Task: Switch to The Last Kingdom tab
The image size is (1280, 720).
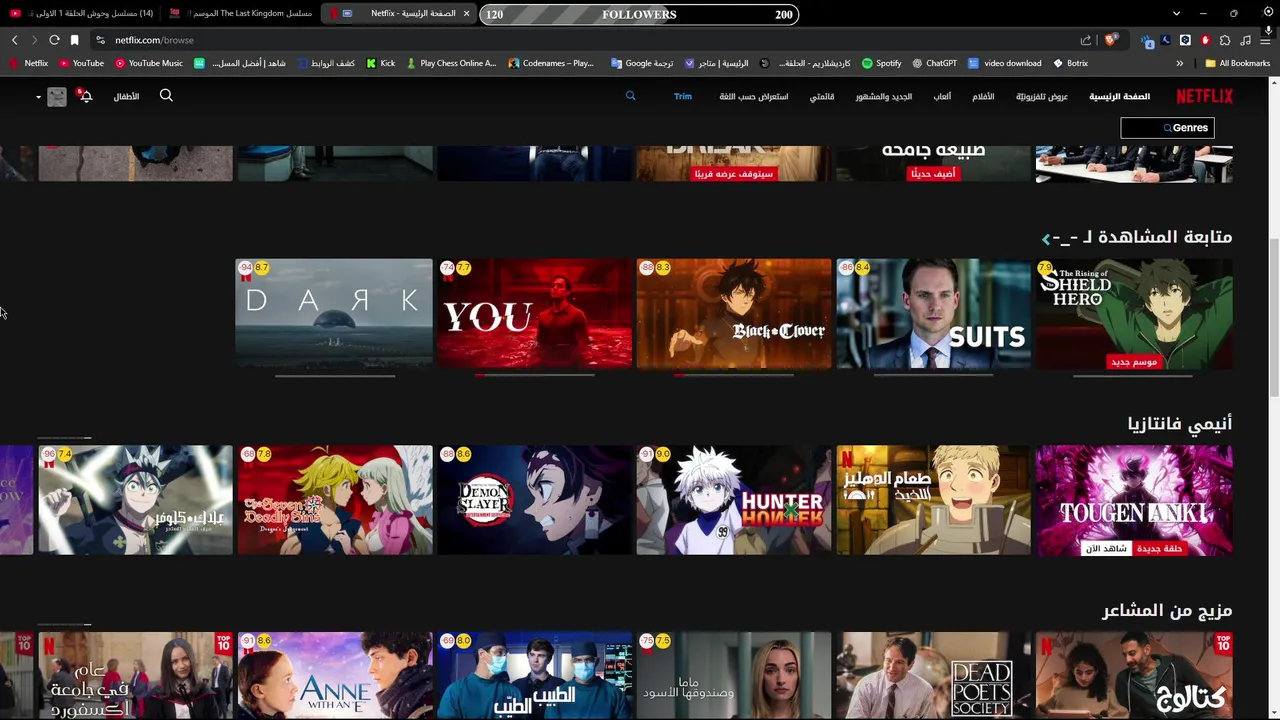Action: tap(241, 14)
